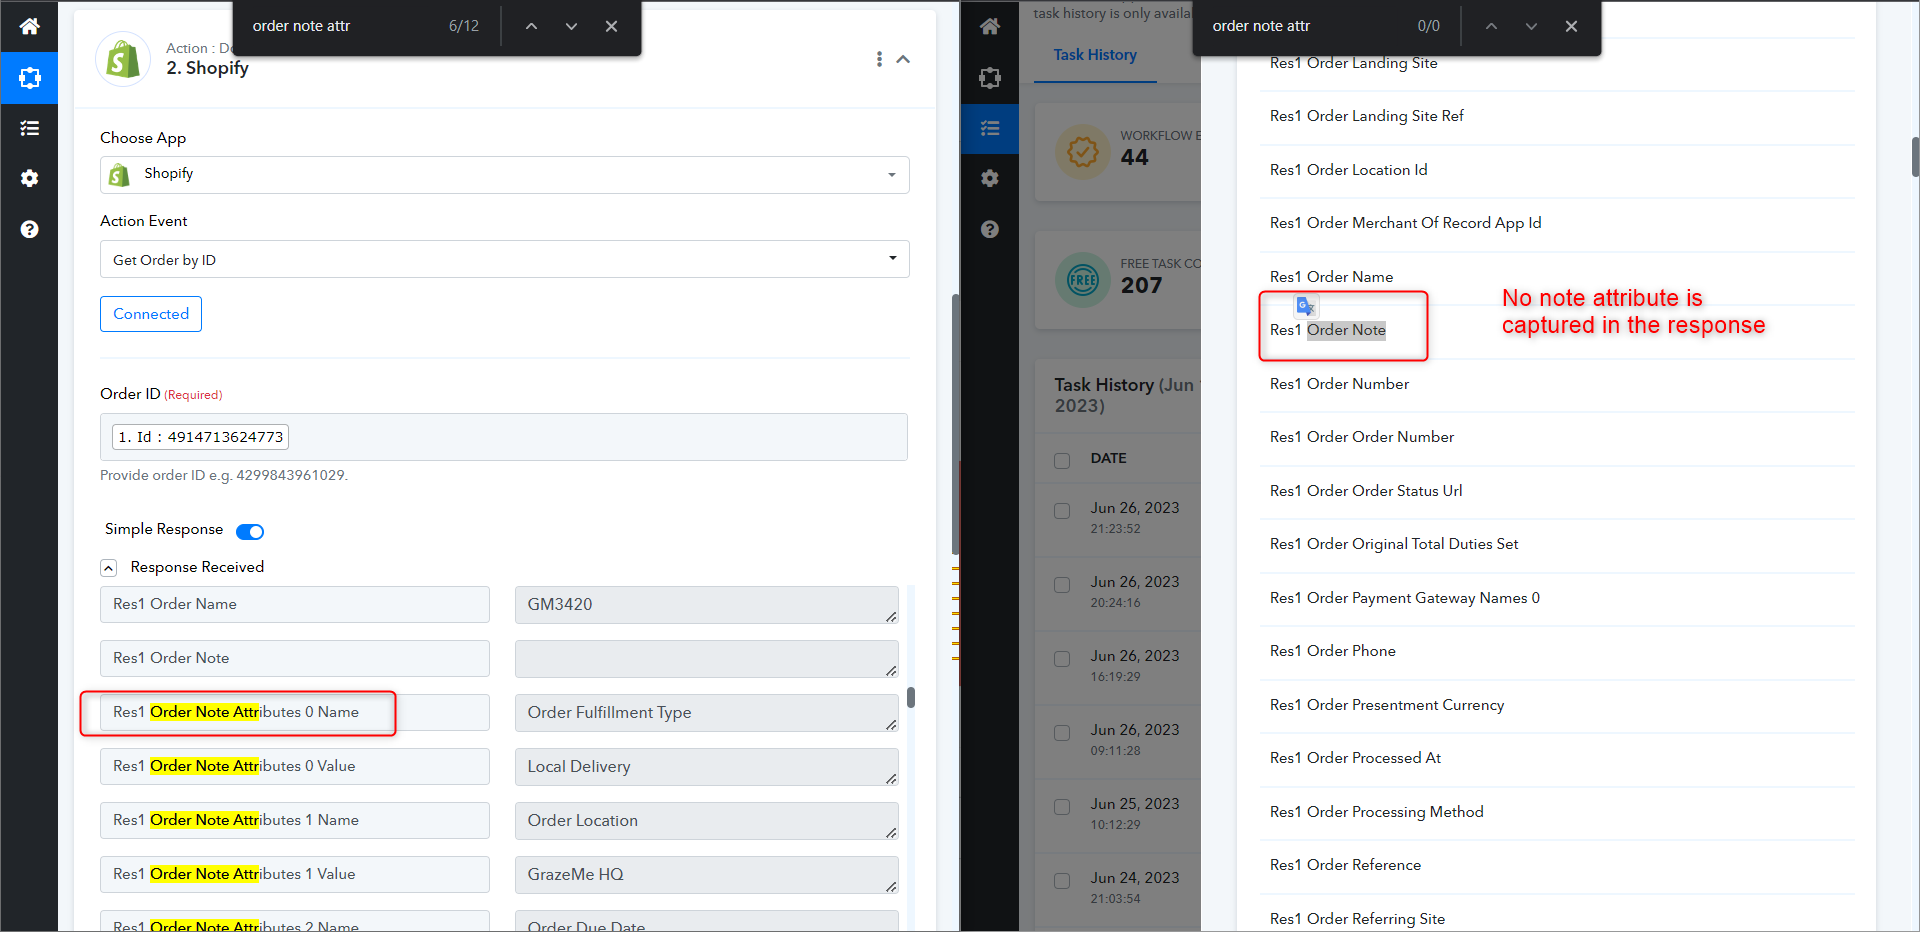
Task: Tick the select-all checkbox beside DATE header
Action: coord(1062,460)
